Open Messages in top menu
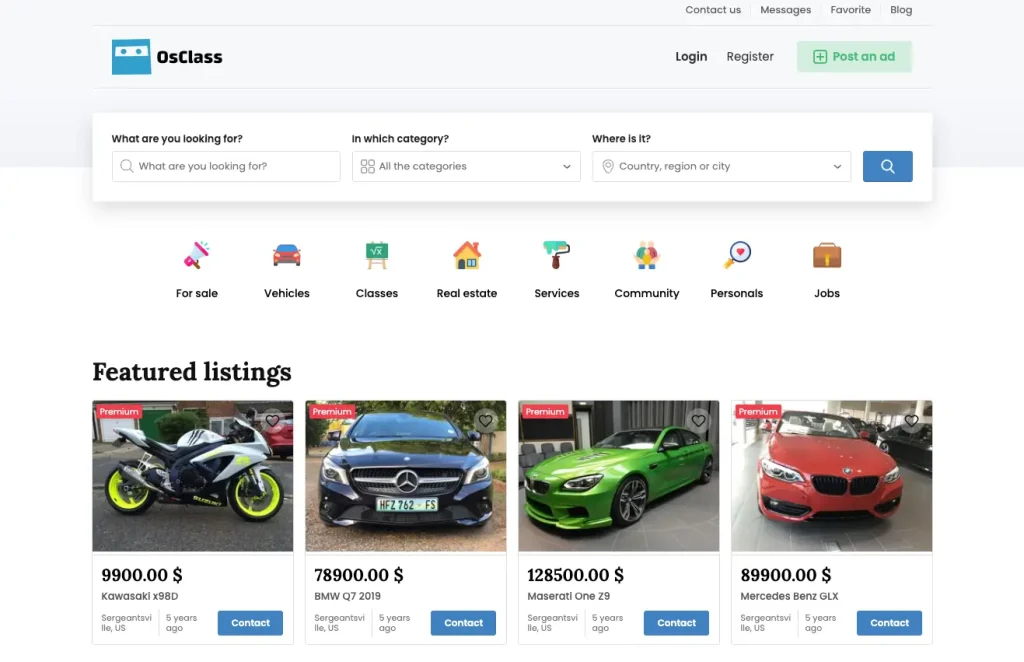Viewport: 1024px width, 662px height. pos(786,10)
